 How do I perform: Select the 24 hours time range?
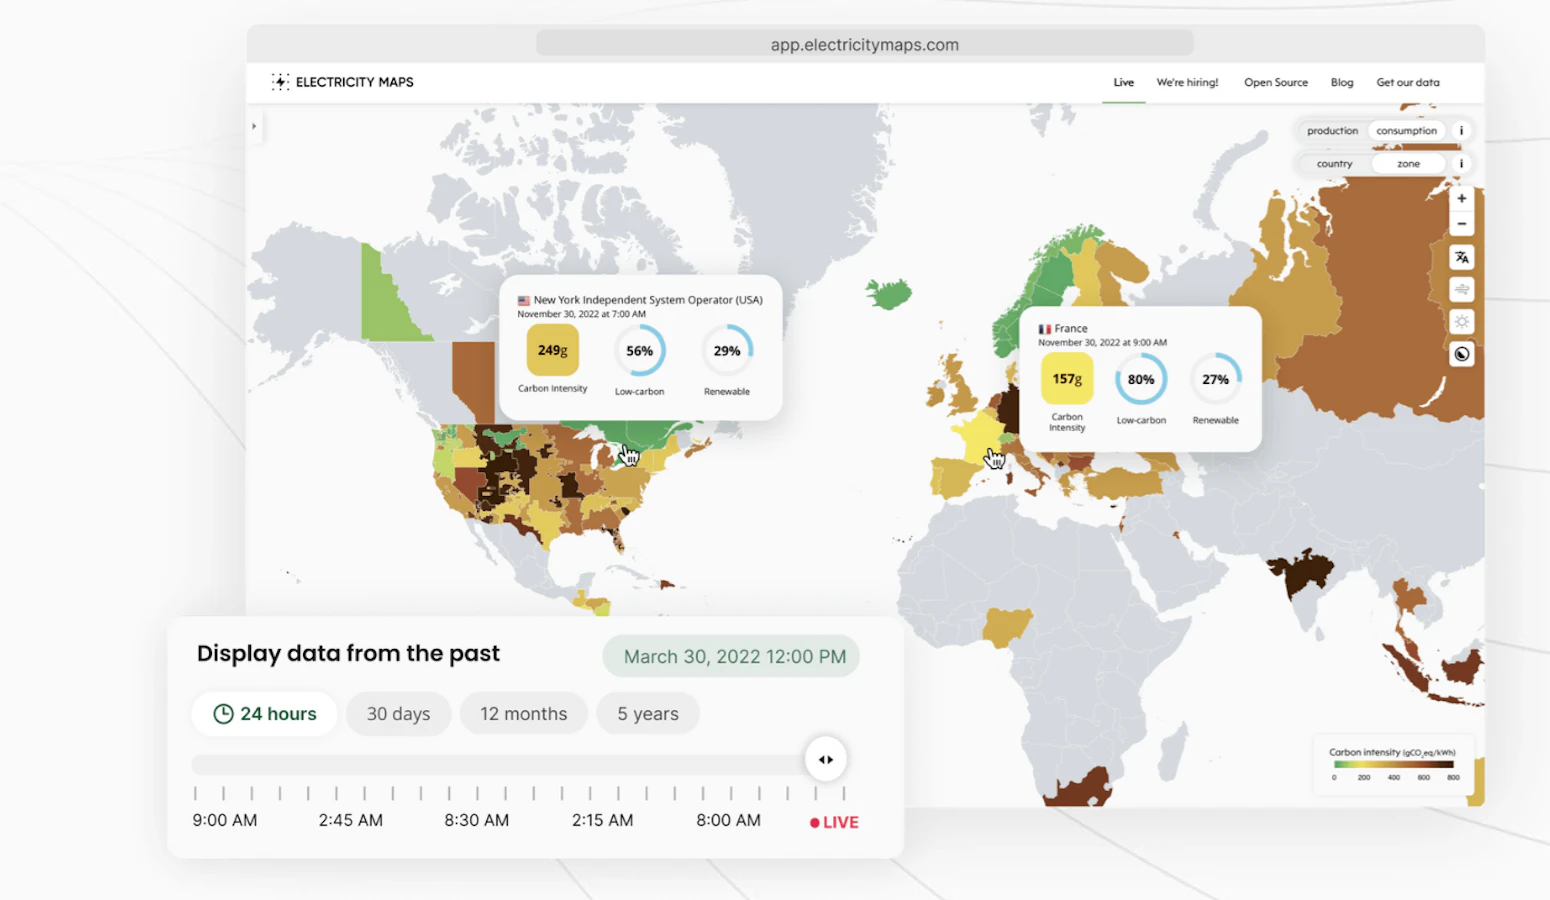pyautogui.click(x=264, y=714)
